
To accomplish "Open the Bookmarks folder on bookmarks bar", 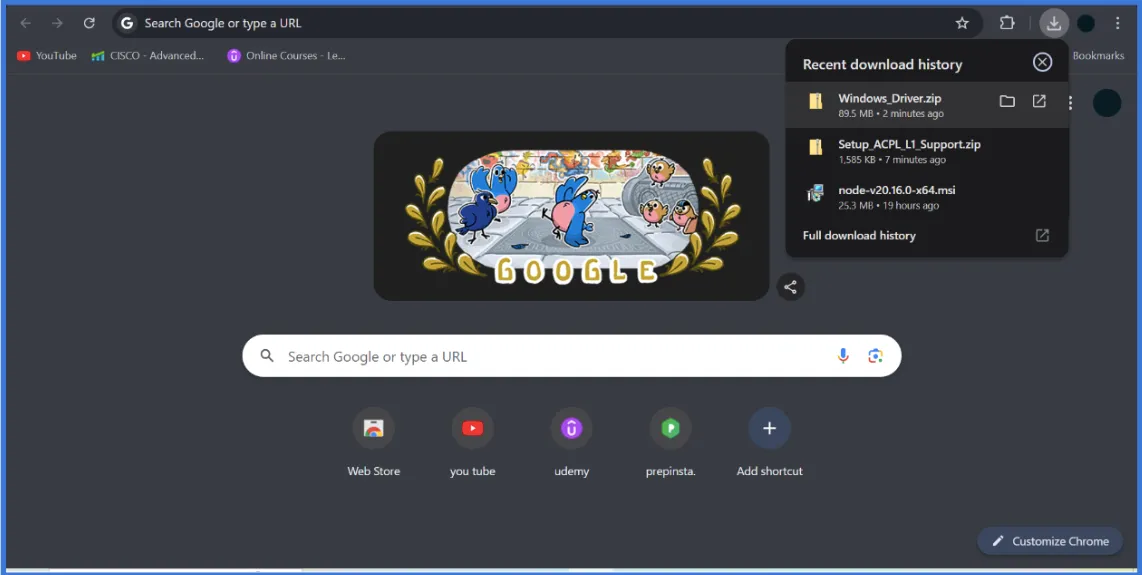I will click(1098, 55).
